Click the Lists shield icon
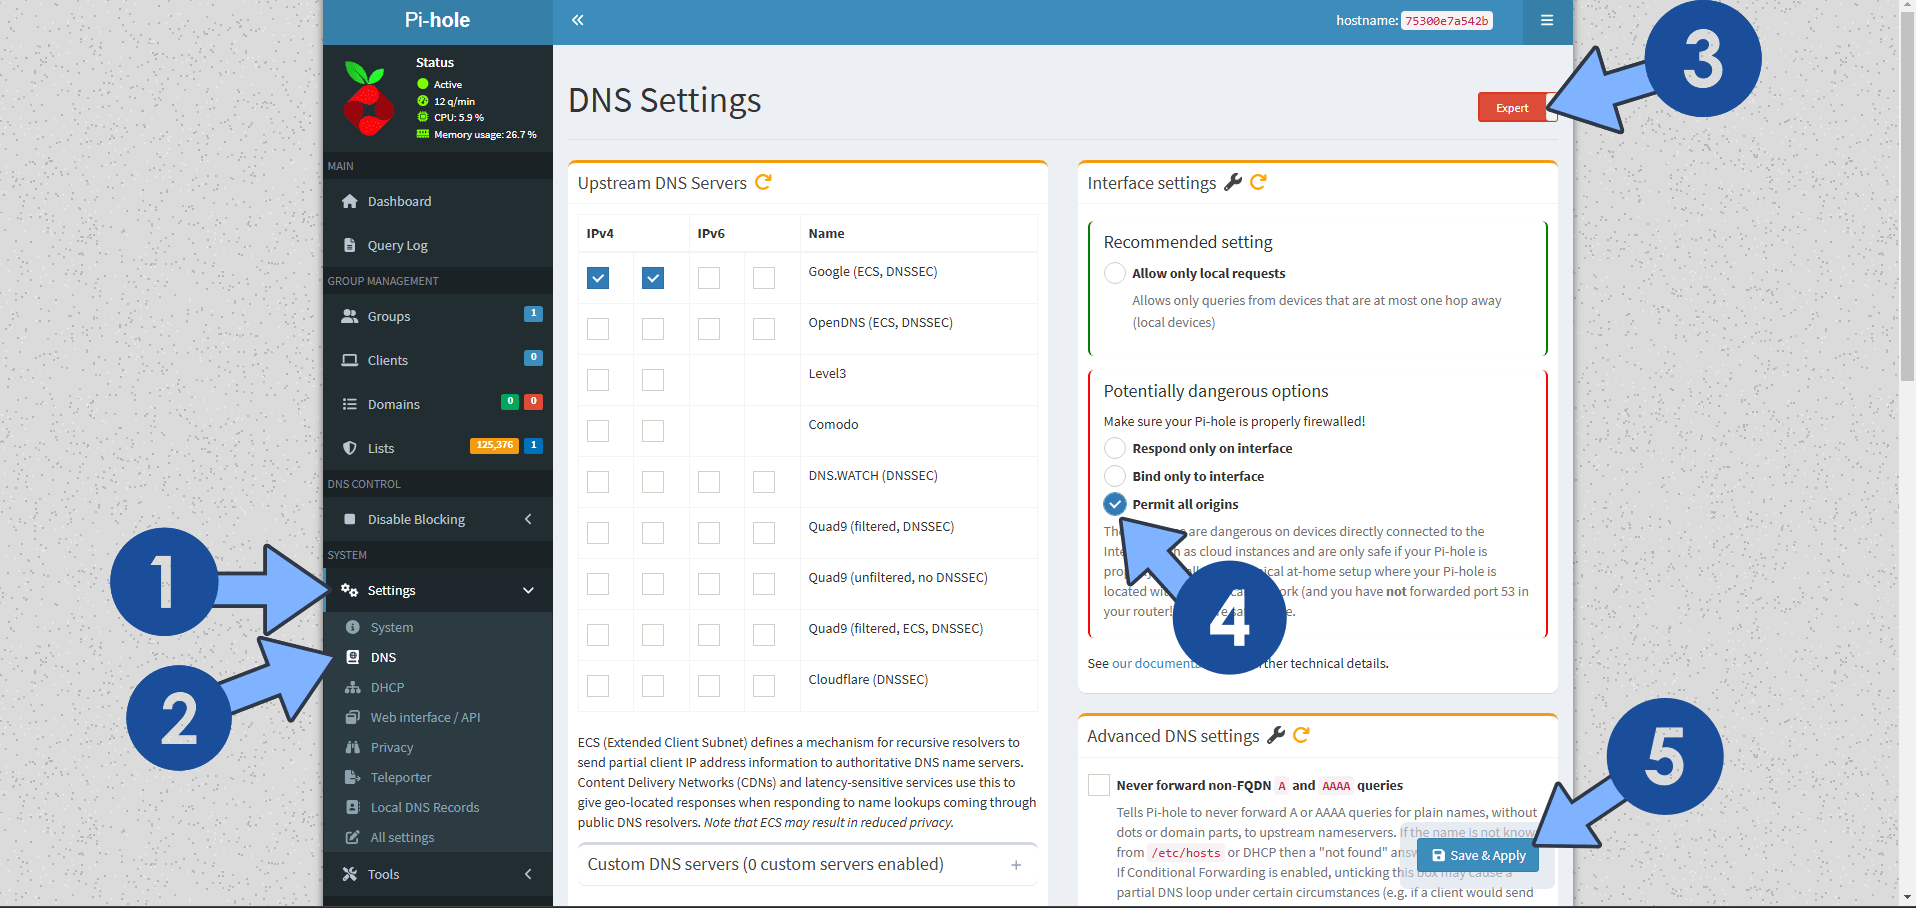Viewport: 1916px width, 908px height. click(350, 448)
